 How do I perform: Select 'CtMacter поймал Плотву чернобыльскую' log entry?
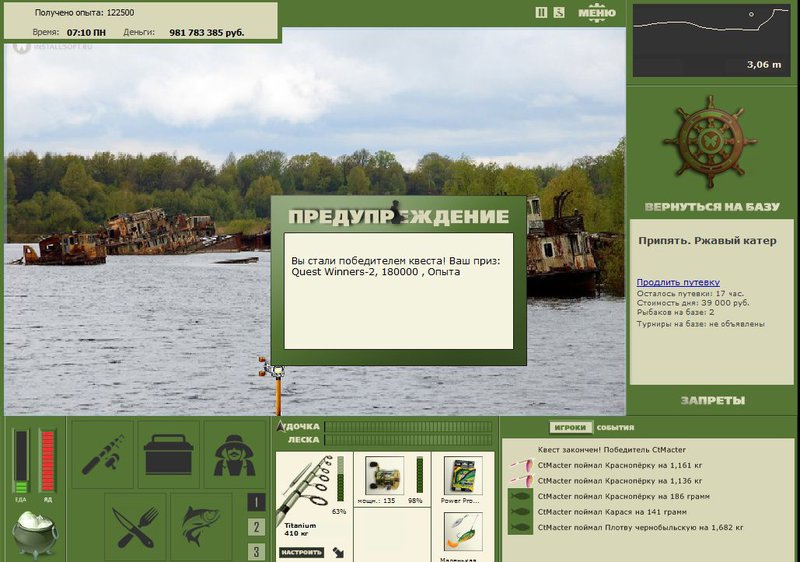[x=640, y=527]
